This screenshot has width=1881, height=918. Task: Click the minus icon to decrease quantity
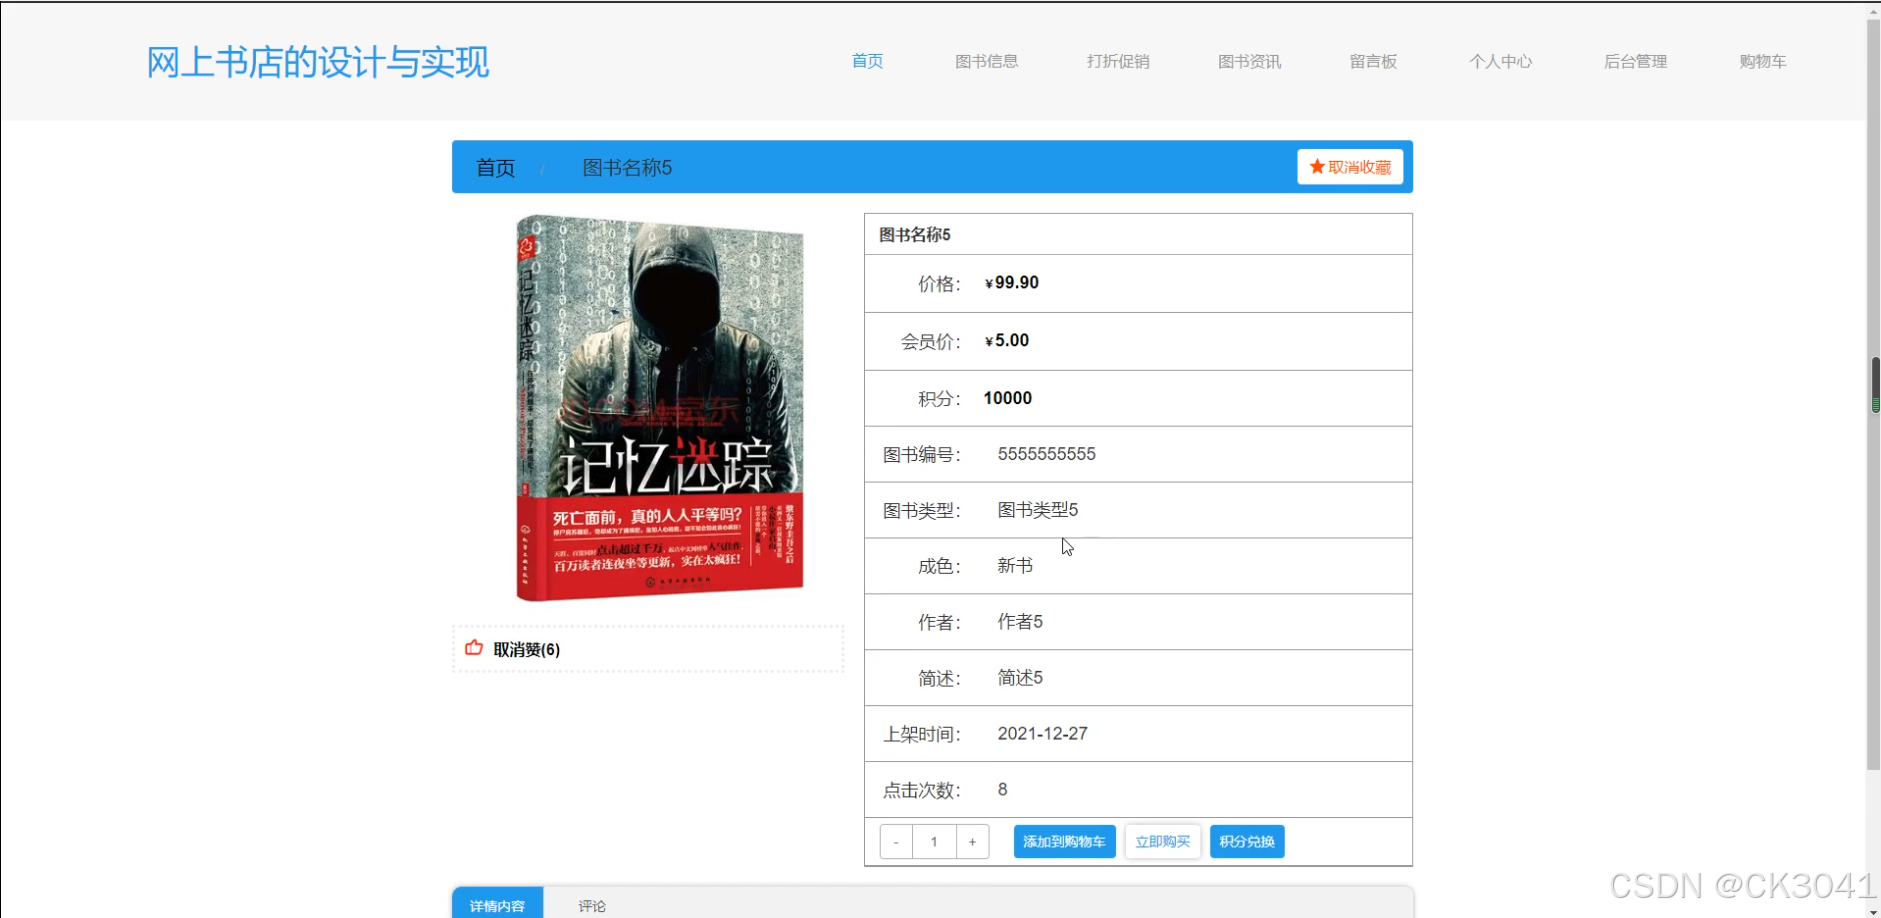point(896,841)
